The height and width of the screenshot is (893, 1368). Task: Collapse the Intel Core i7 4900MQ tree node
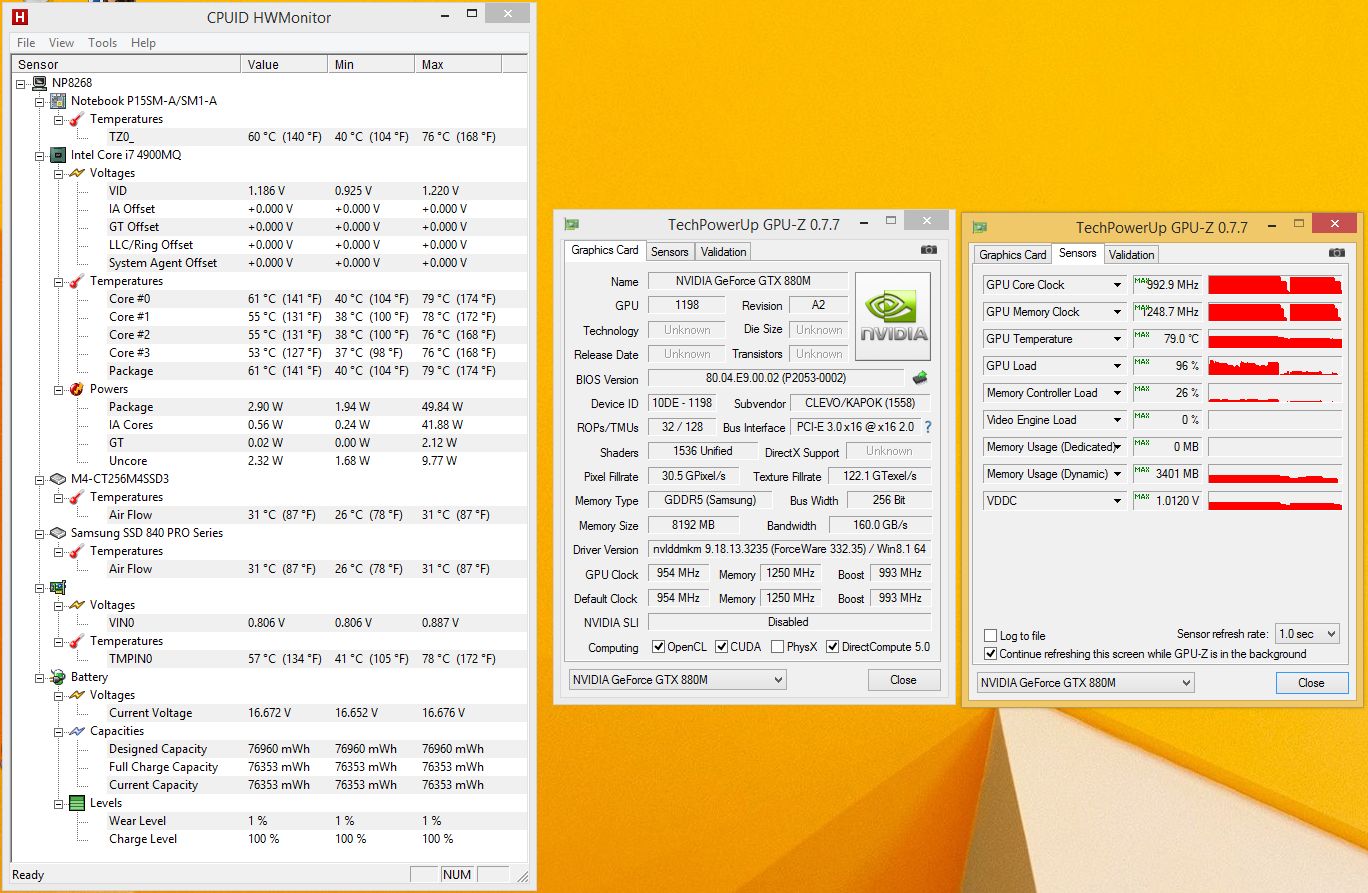pyautogui.click(x=39, y=155)
